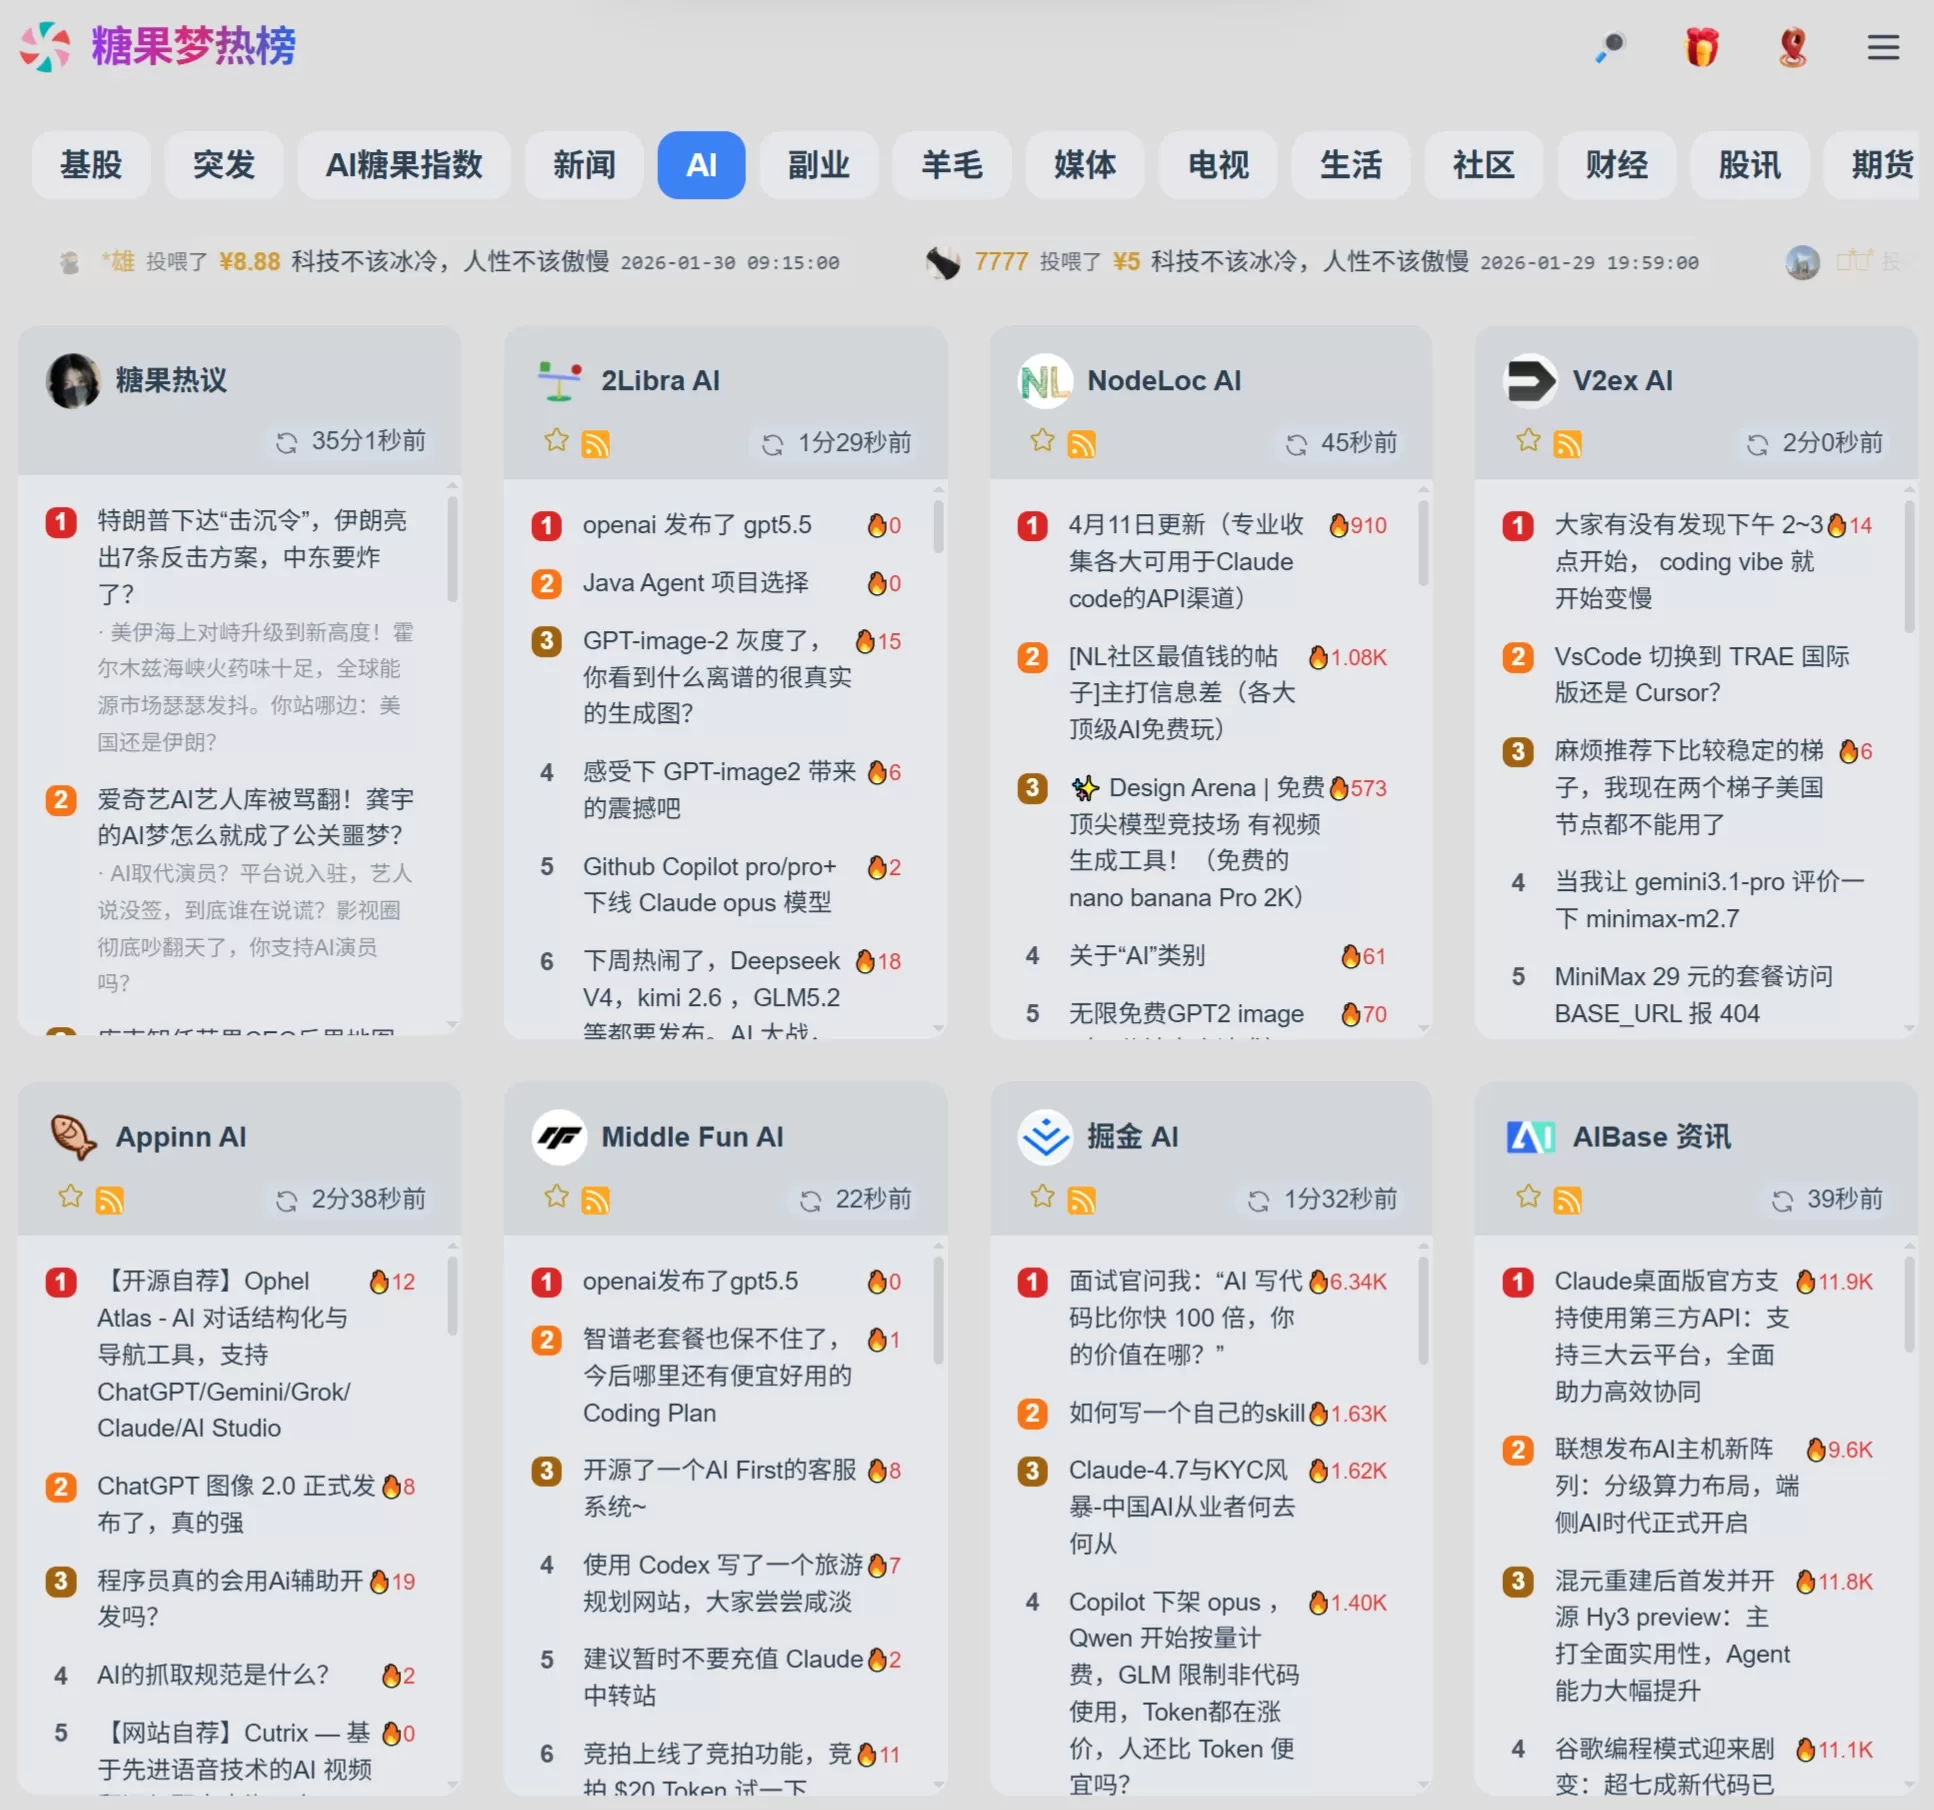Click the 2Libra AI list scrollbar
This screenshot has height=1810, width=1934.
(938, 526)
